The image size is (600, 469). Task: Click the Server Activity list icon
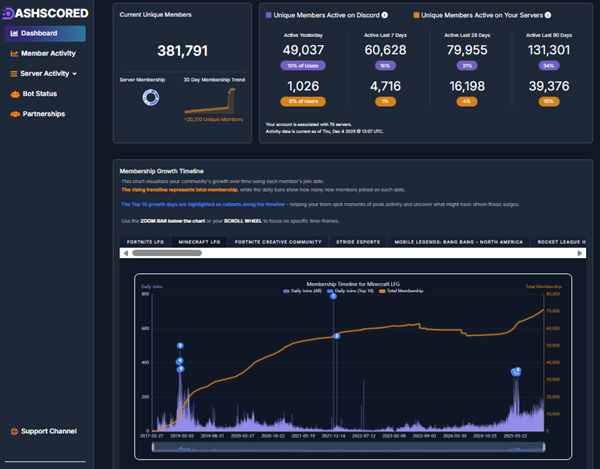coord(13,73)
